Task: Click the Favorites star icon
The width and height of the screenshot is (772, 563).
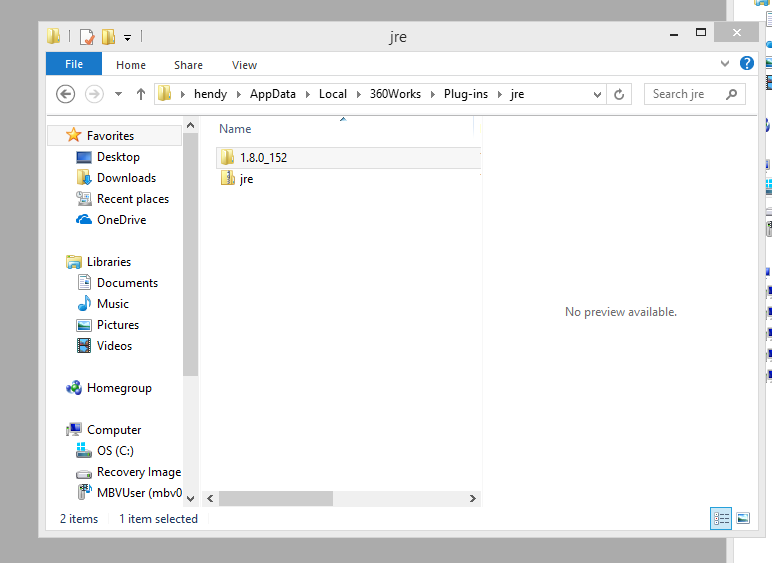Action: click(x=73, y=135)
